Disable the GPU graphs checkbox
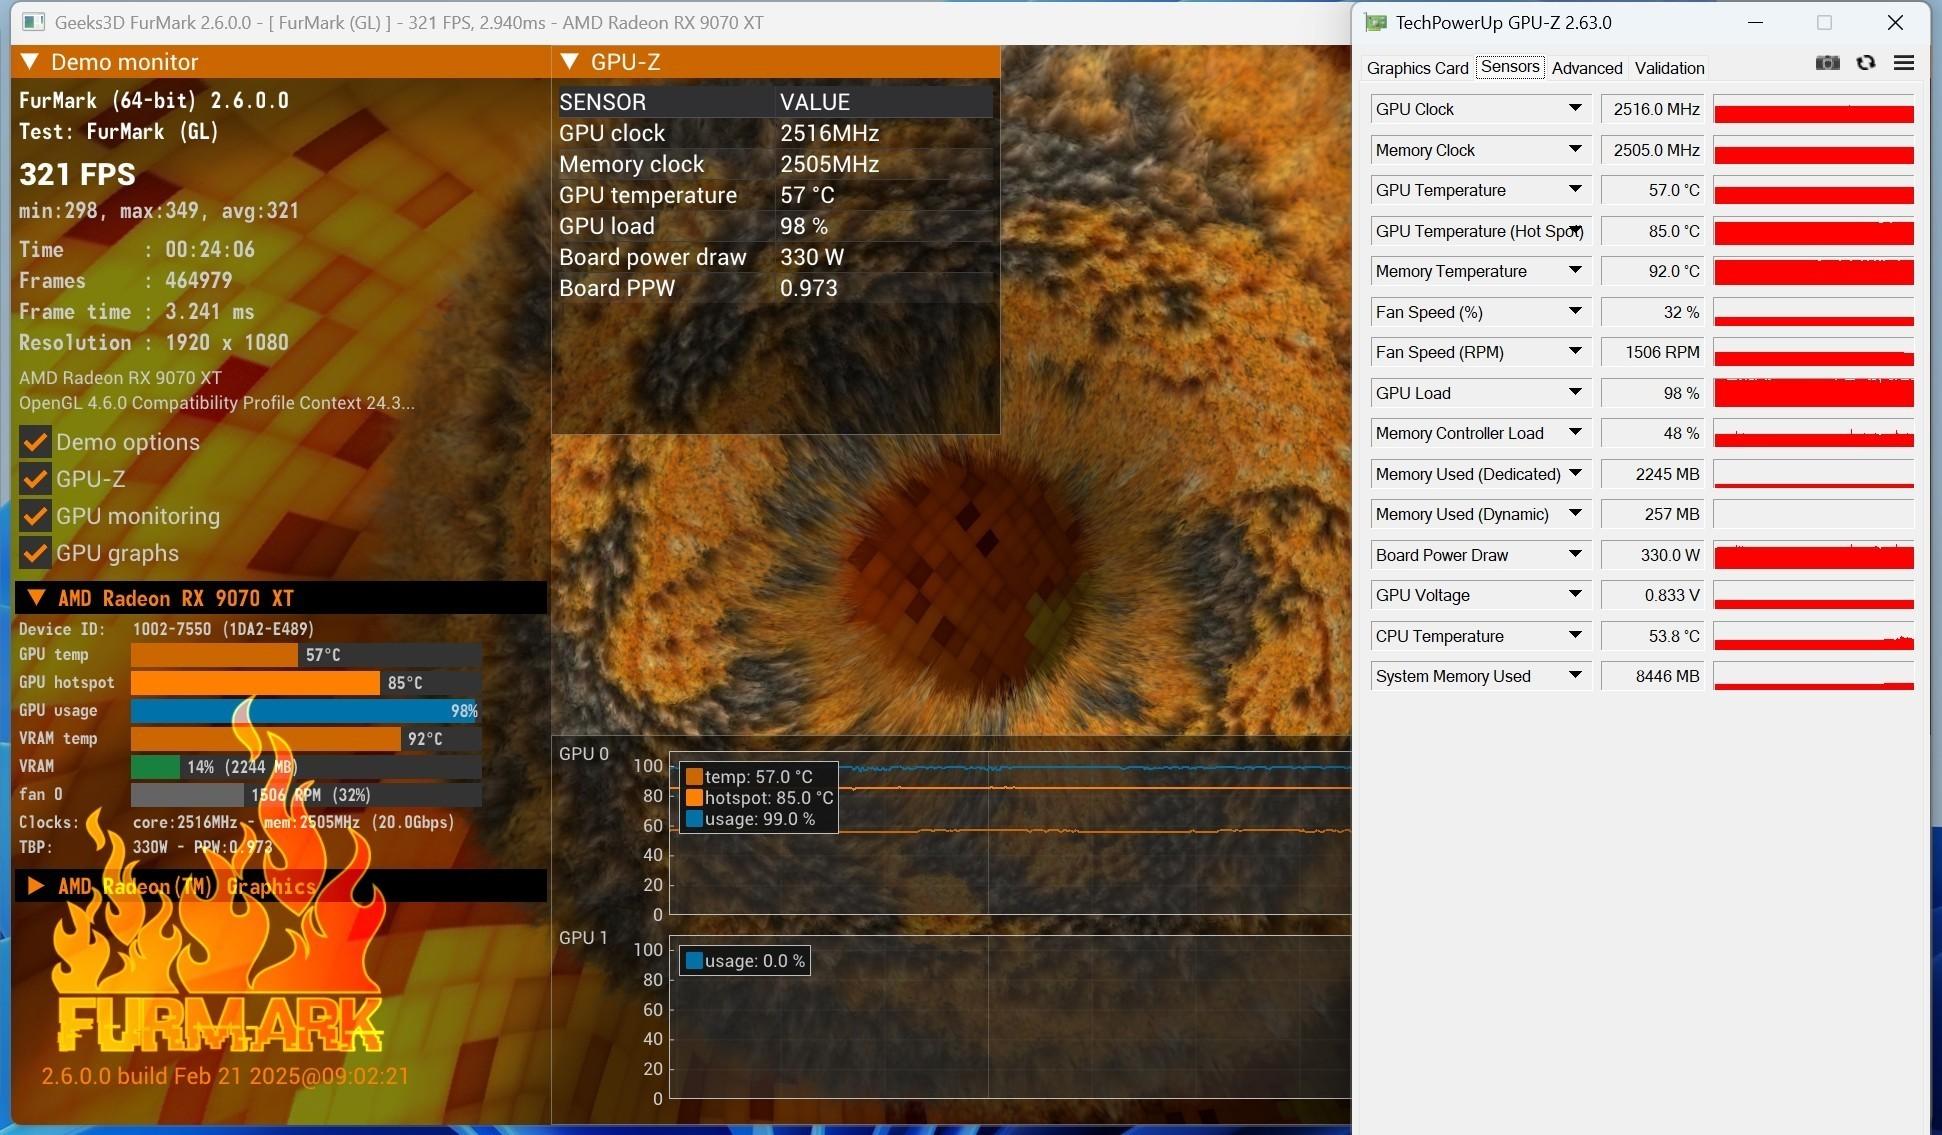The height and width of the screenshot is (1135, 1942). 35,553
